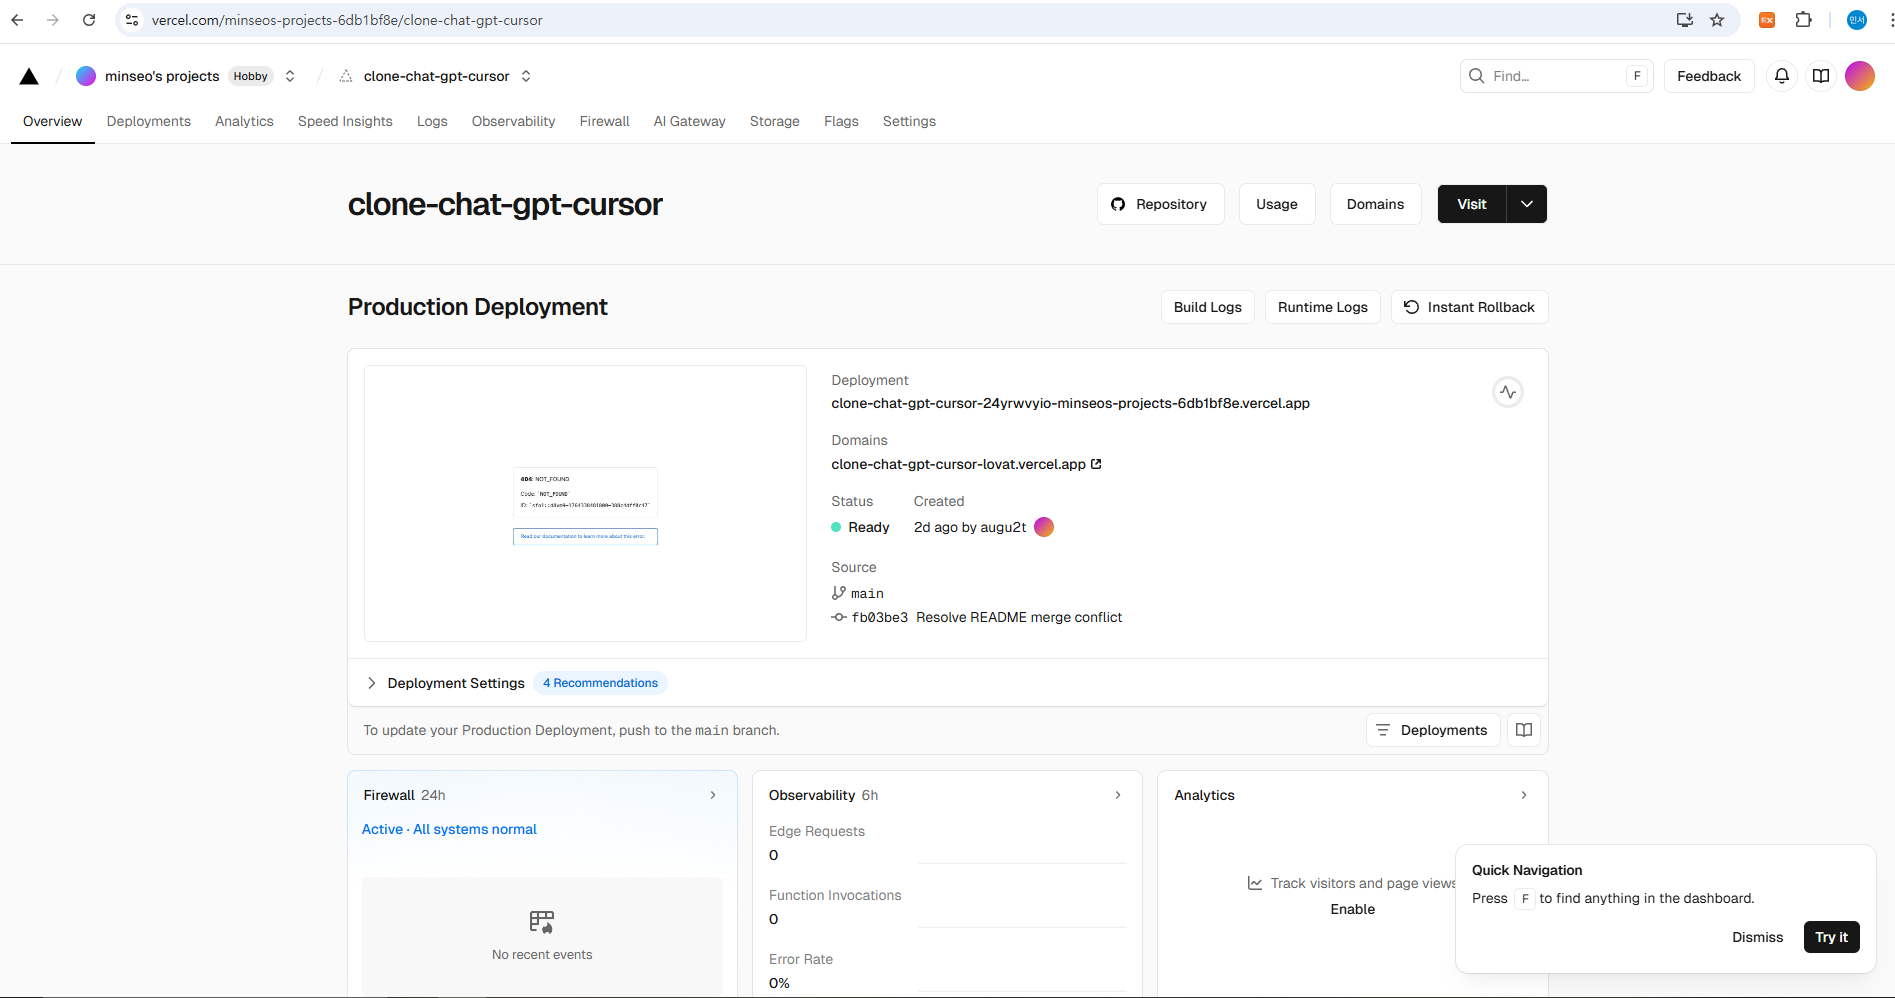Open notifications bell icon
Viewport: 1895px width, 998px height.
(1782, 76)
